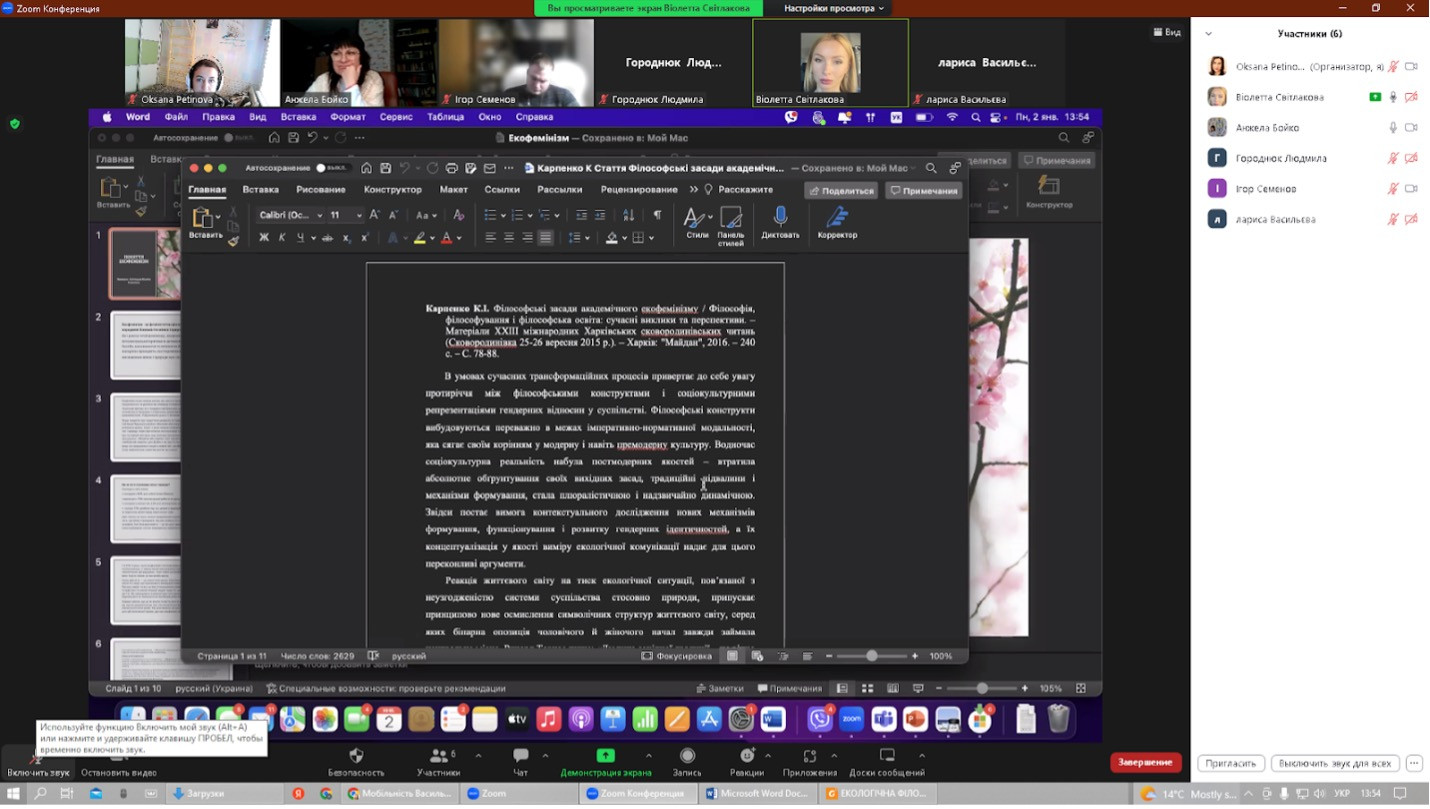
Task: Switch to the Рецензирование ribbon tab
Action: point(638,190)
